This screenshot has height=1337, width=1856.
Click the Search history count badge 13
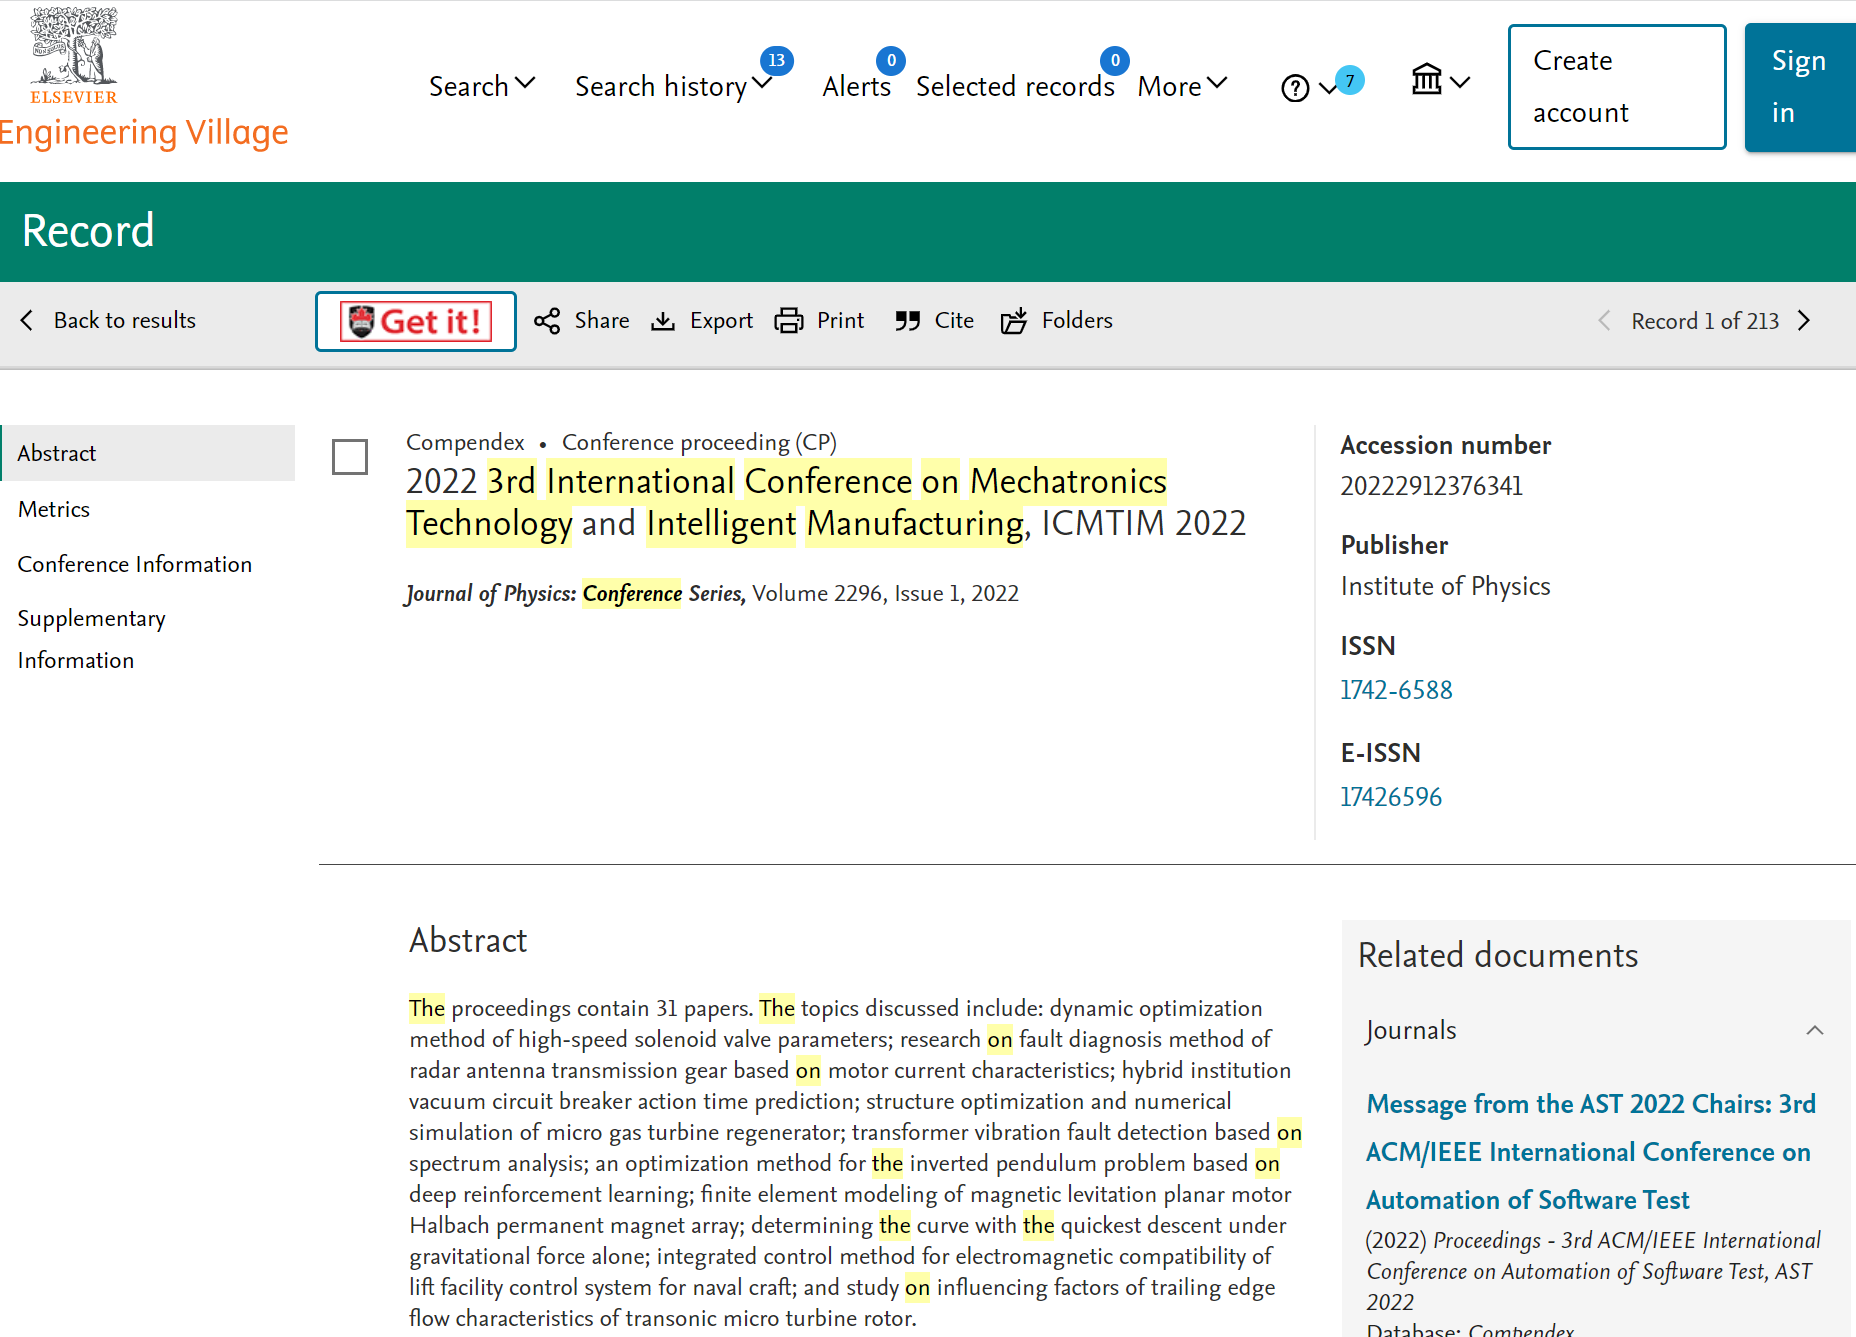777,60
